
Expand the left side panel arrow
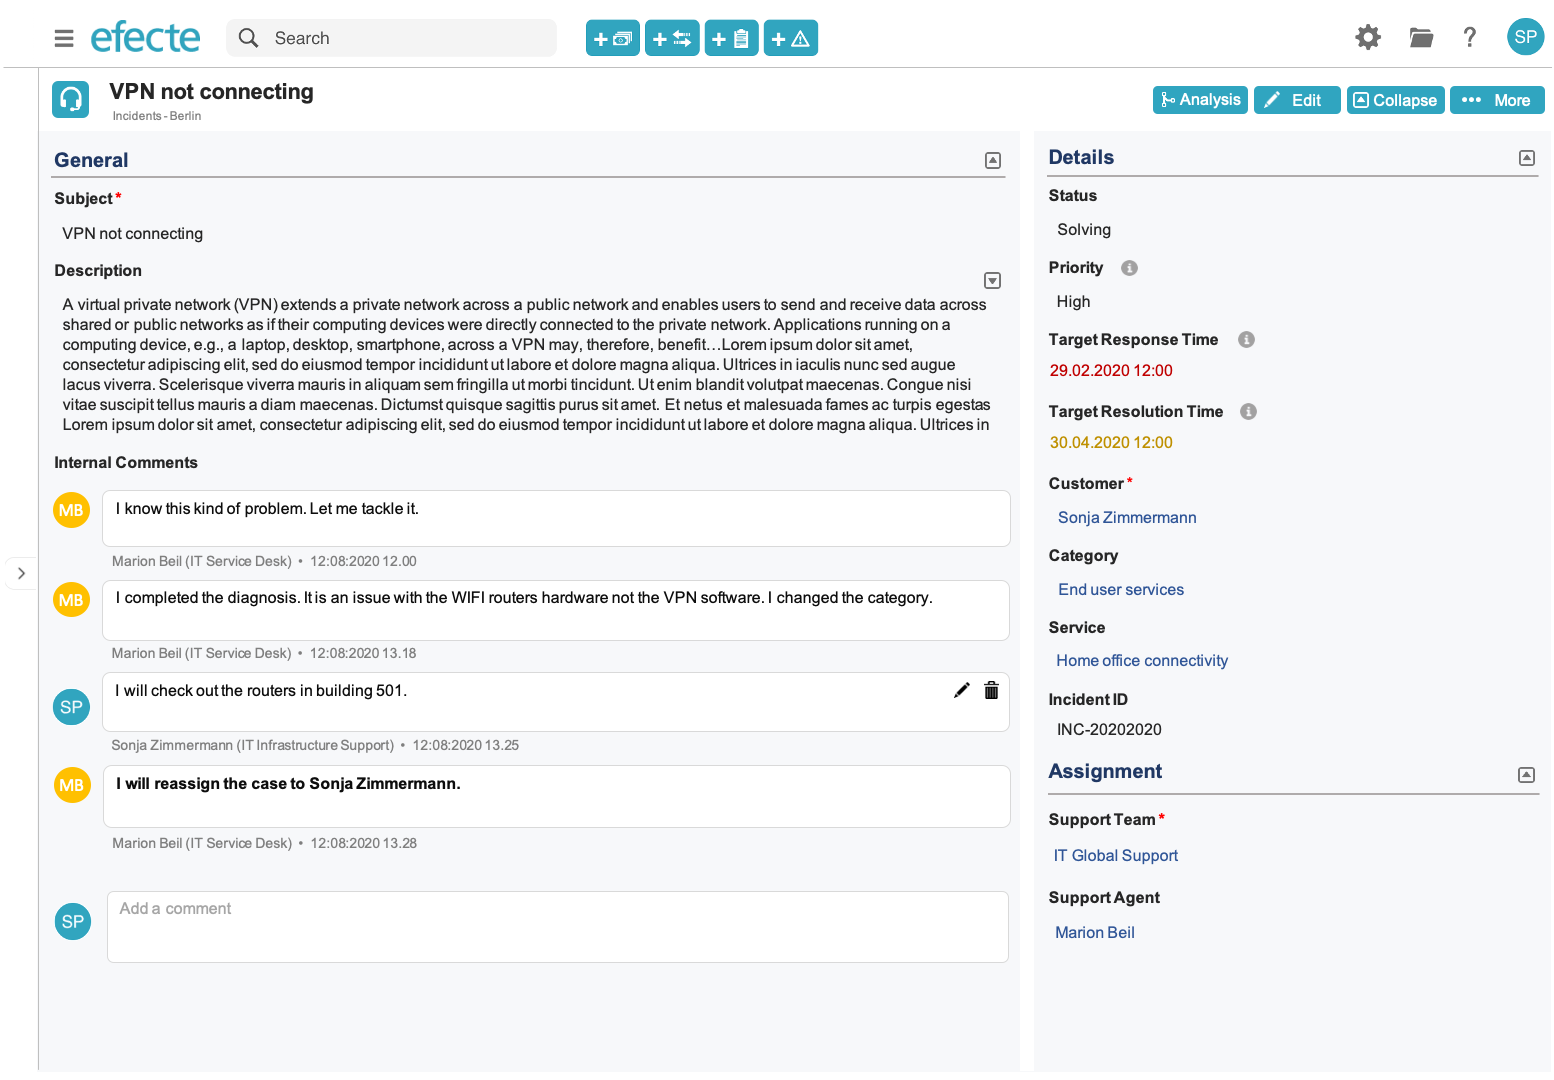tap(21, 573)
